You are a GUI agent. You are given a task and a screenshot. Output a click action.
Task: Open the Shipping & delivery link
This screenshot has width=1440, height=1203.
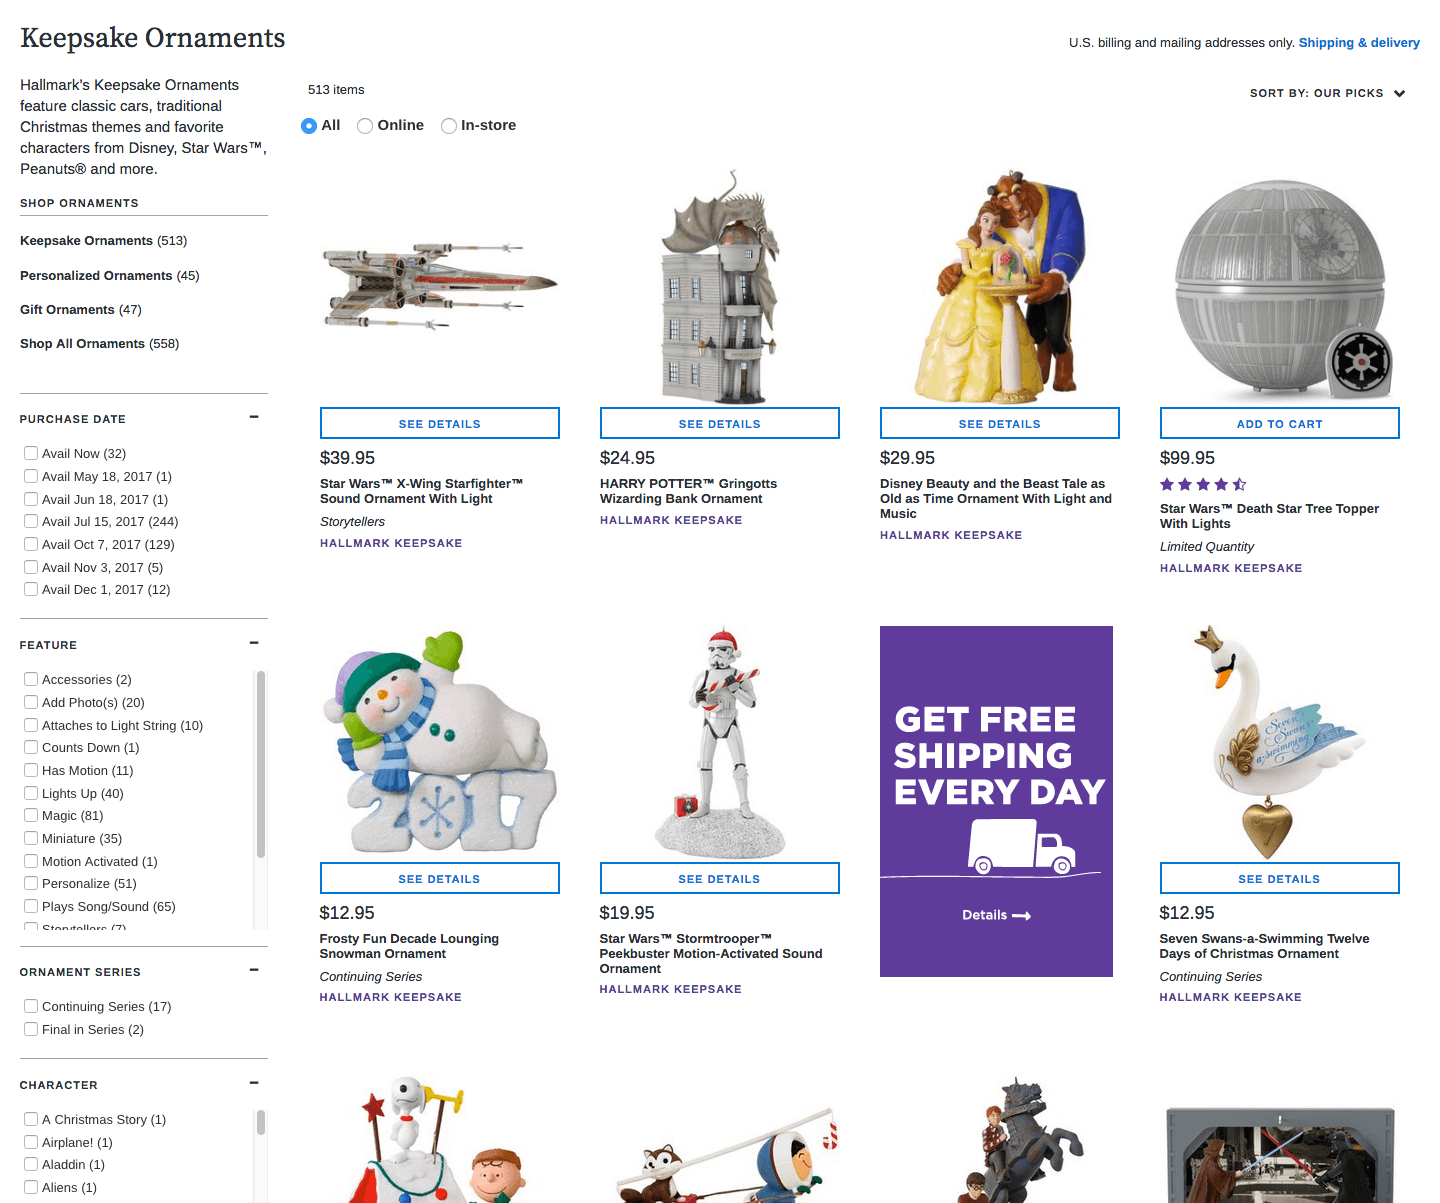[1359, 42]
